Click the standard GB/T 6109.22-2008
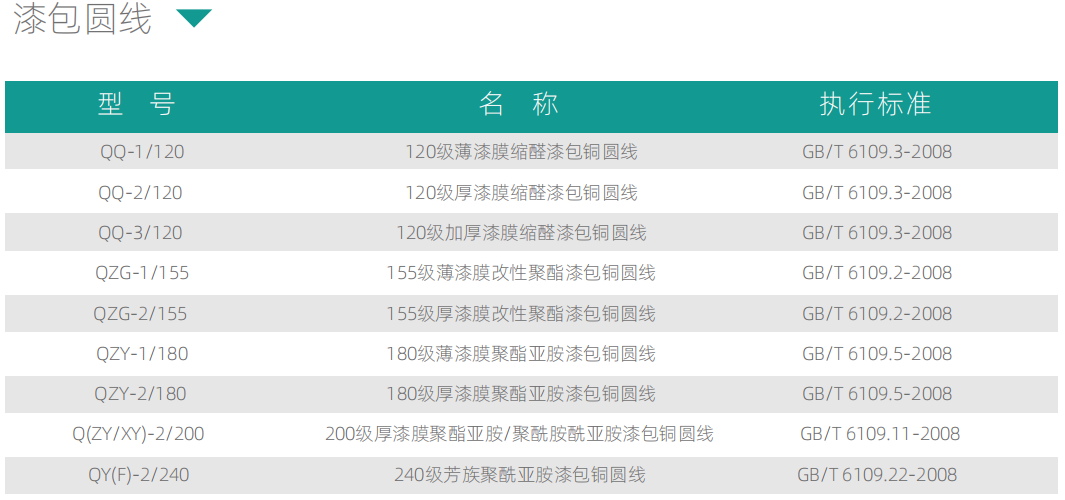The height and width of the screenshot is (500, 1065). (x=877, y=475)
